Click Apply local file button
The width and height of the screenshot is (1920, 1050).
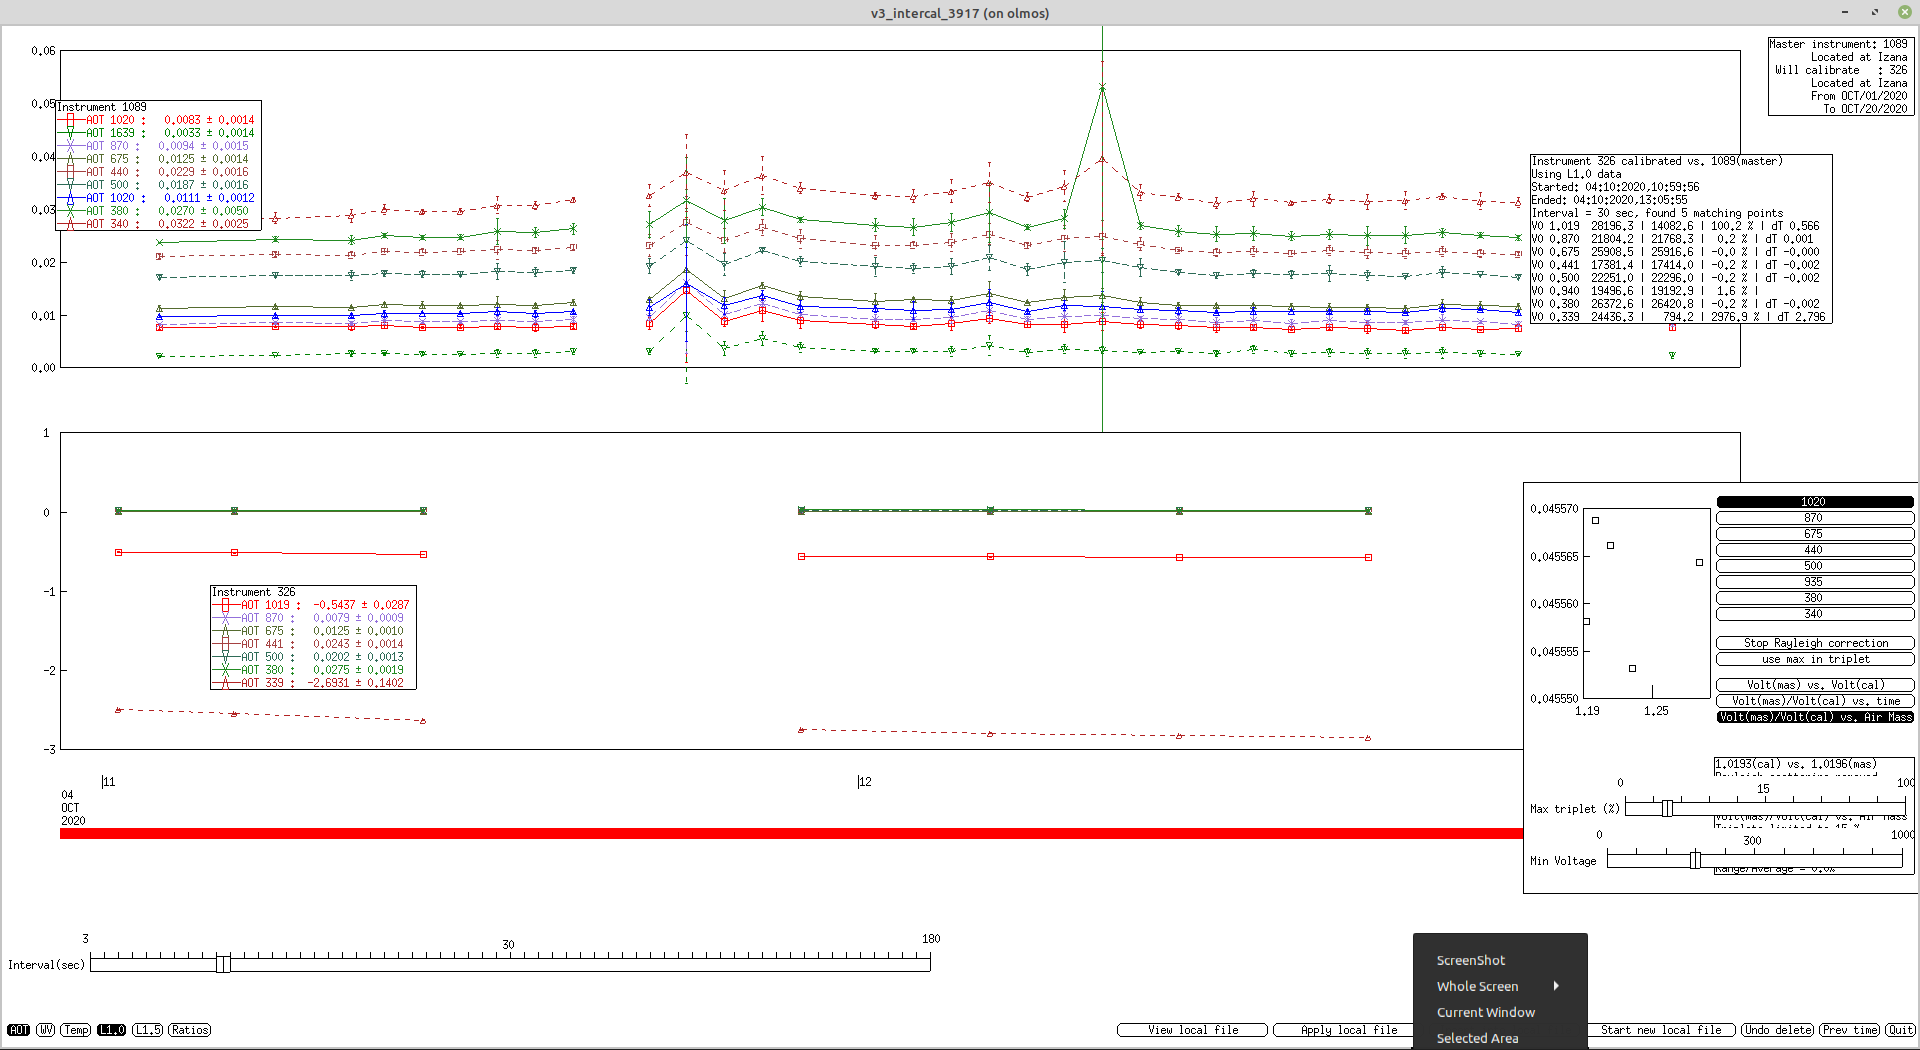coord(1343,1030)
